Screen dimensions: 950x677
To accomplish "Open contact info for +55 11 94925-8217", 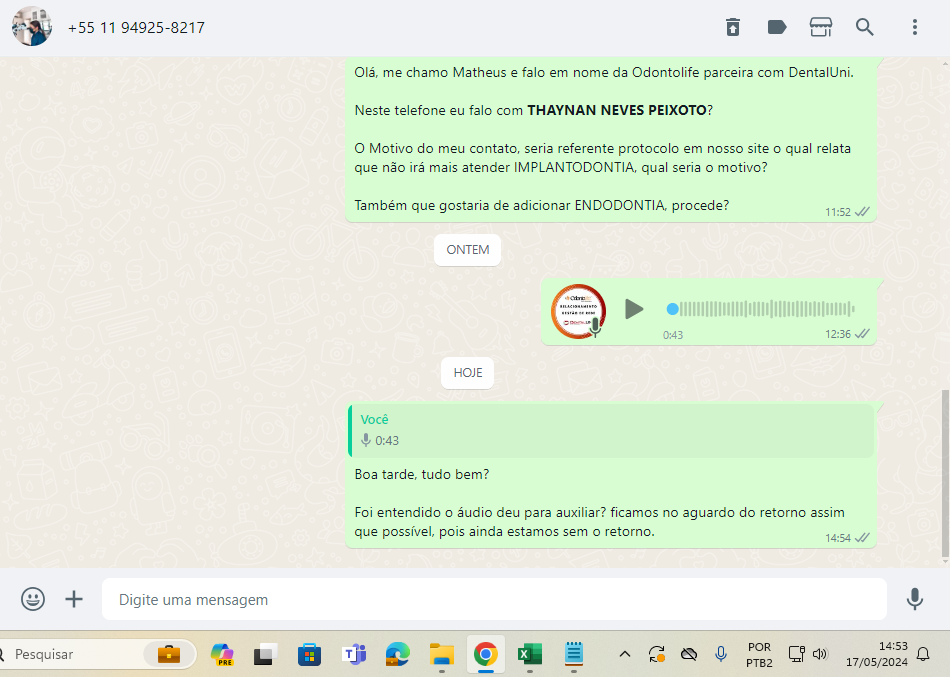I will [136, 28].
